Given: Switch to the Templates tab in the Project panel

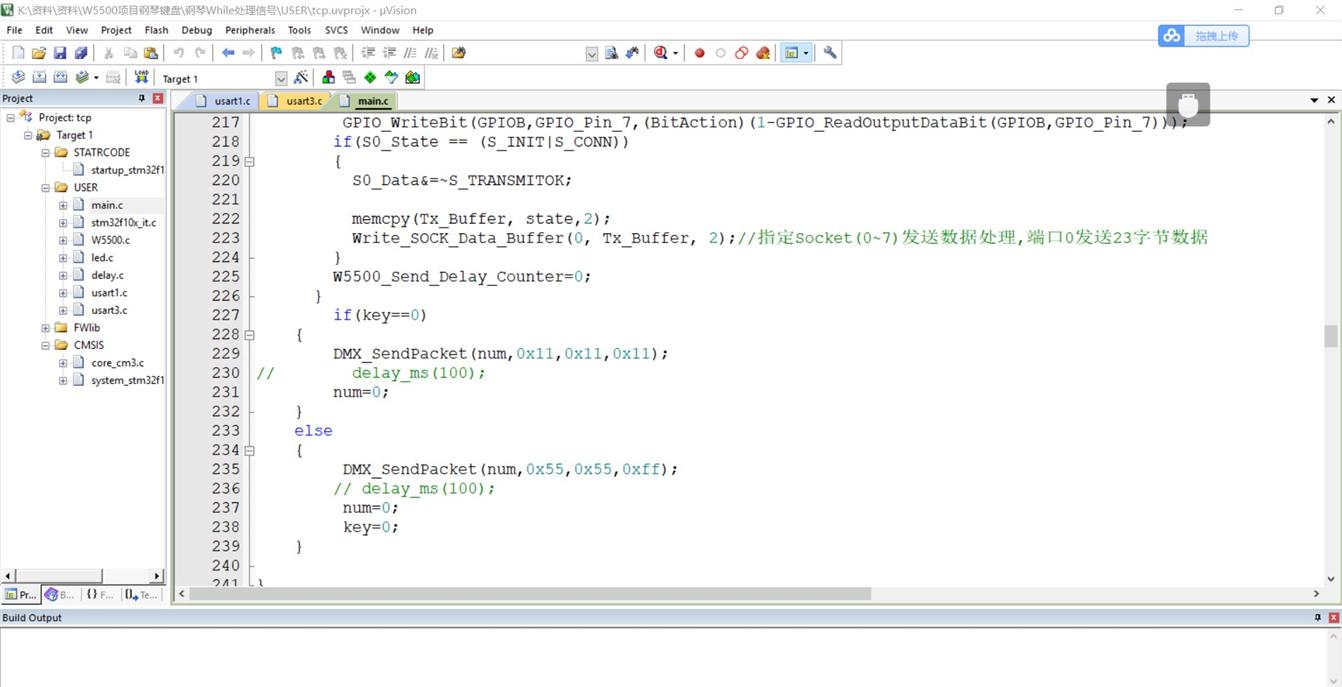Looking at the screenshot, I should [141, 595].
